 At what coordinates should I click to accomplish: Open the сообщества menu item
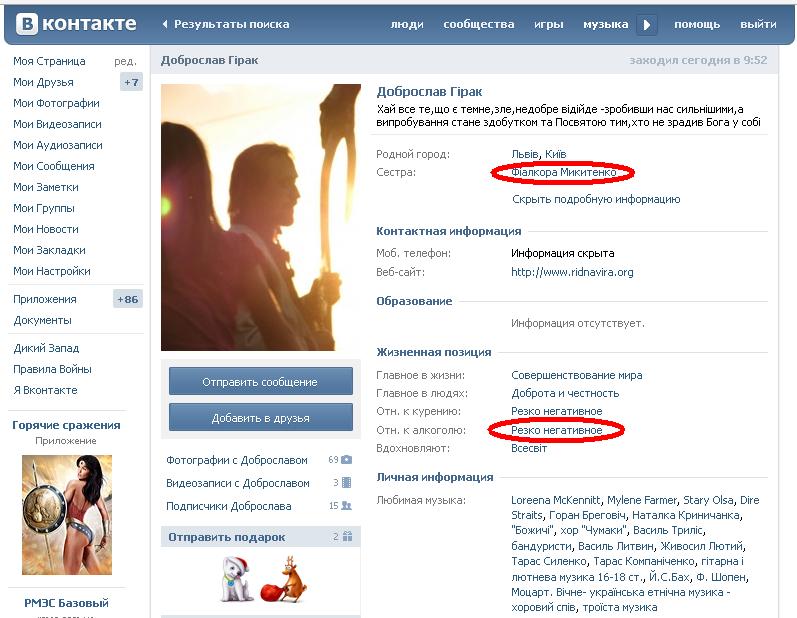coord(479,24)
